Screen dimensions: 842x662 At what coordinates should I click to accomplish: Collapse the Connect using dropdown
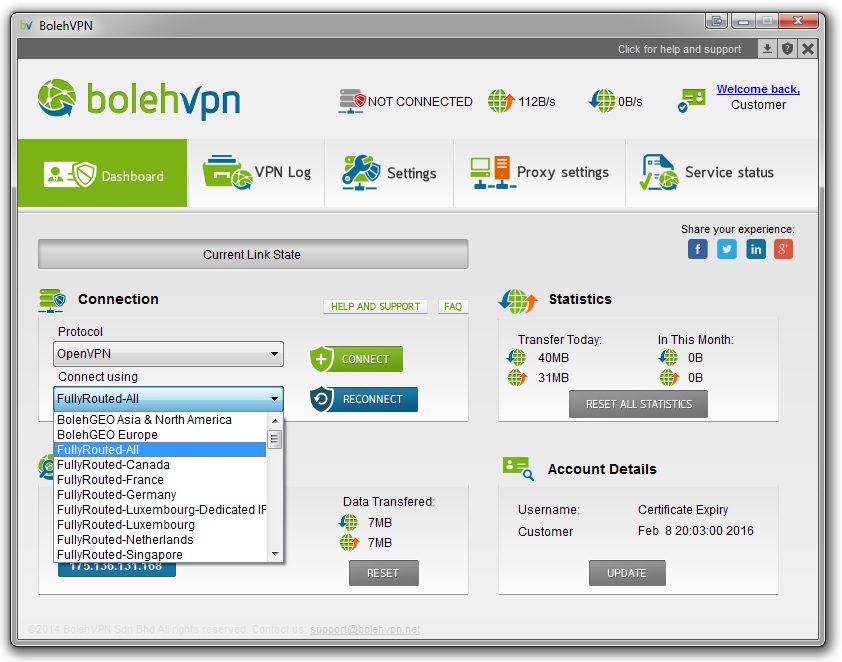tap(168, 398)
